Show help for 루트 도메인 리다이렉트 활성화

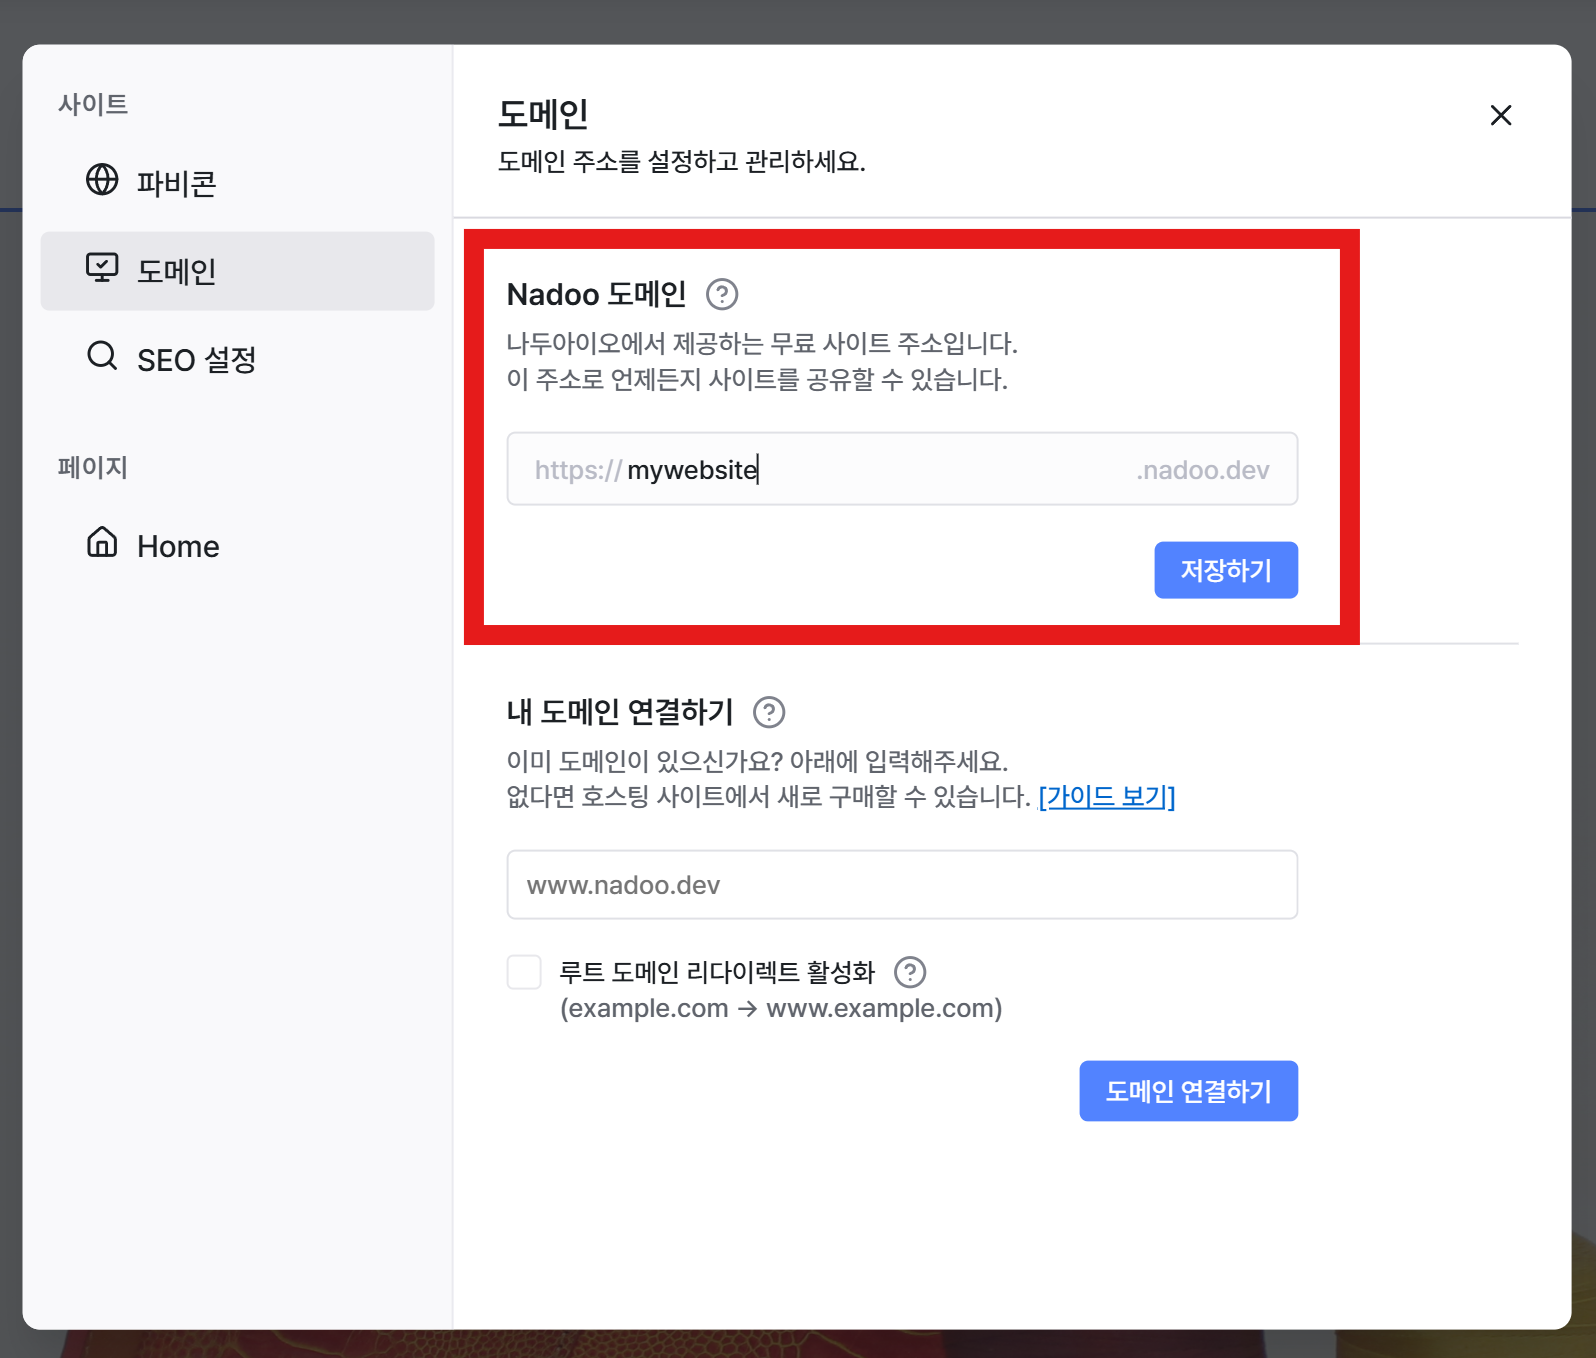(x=910, y=972)
